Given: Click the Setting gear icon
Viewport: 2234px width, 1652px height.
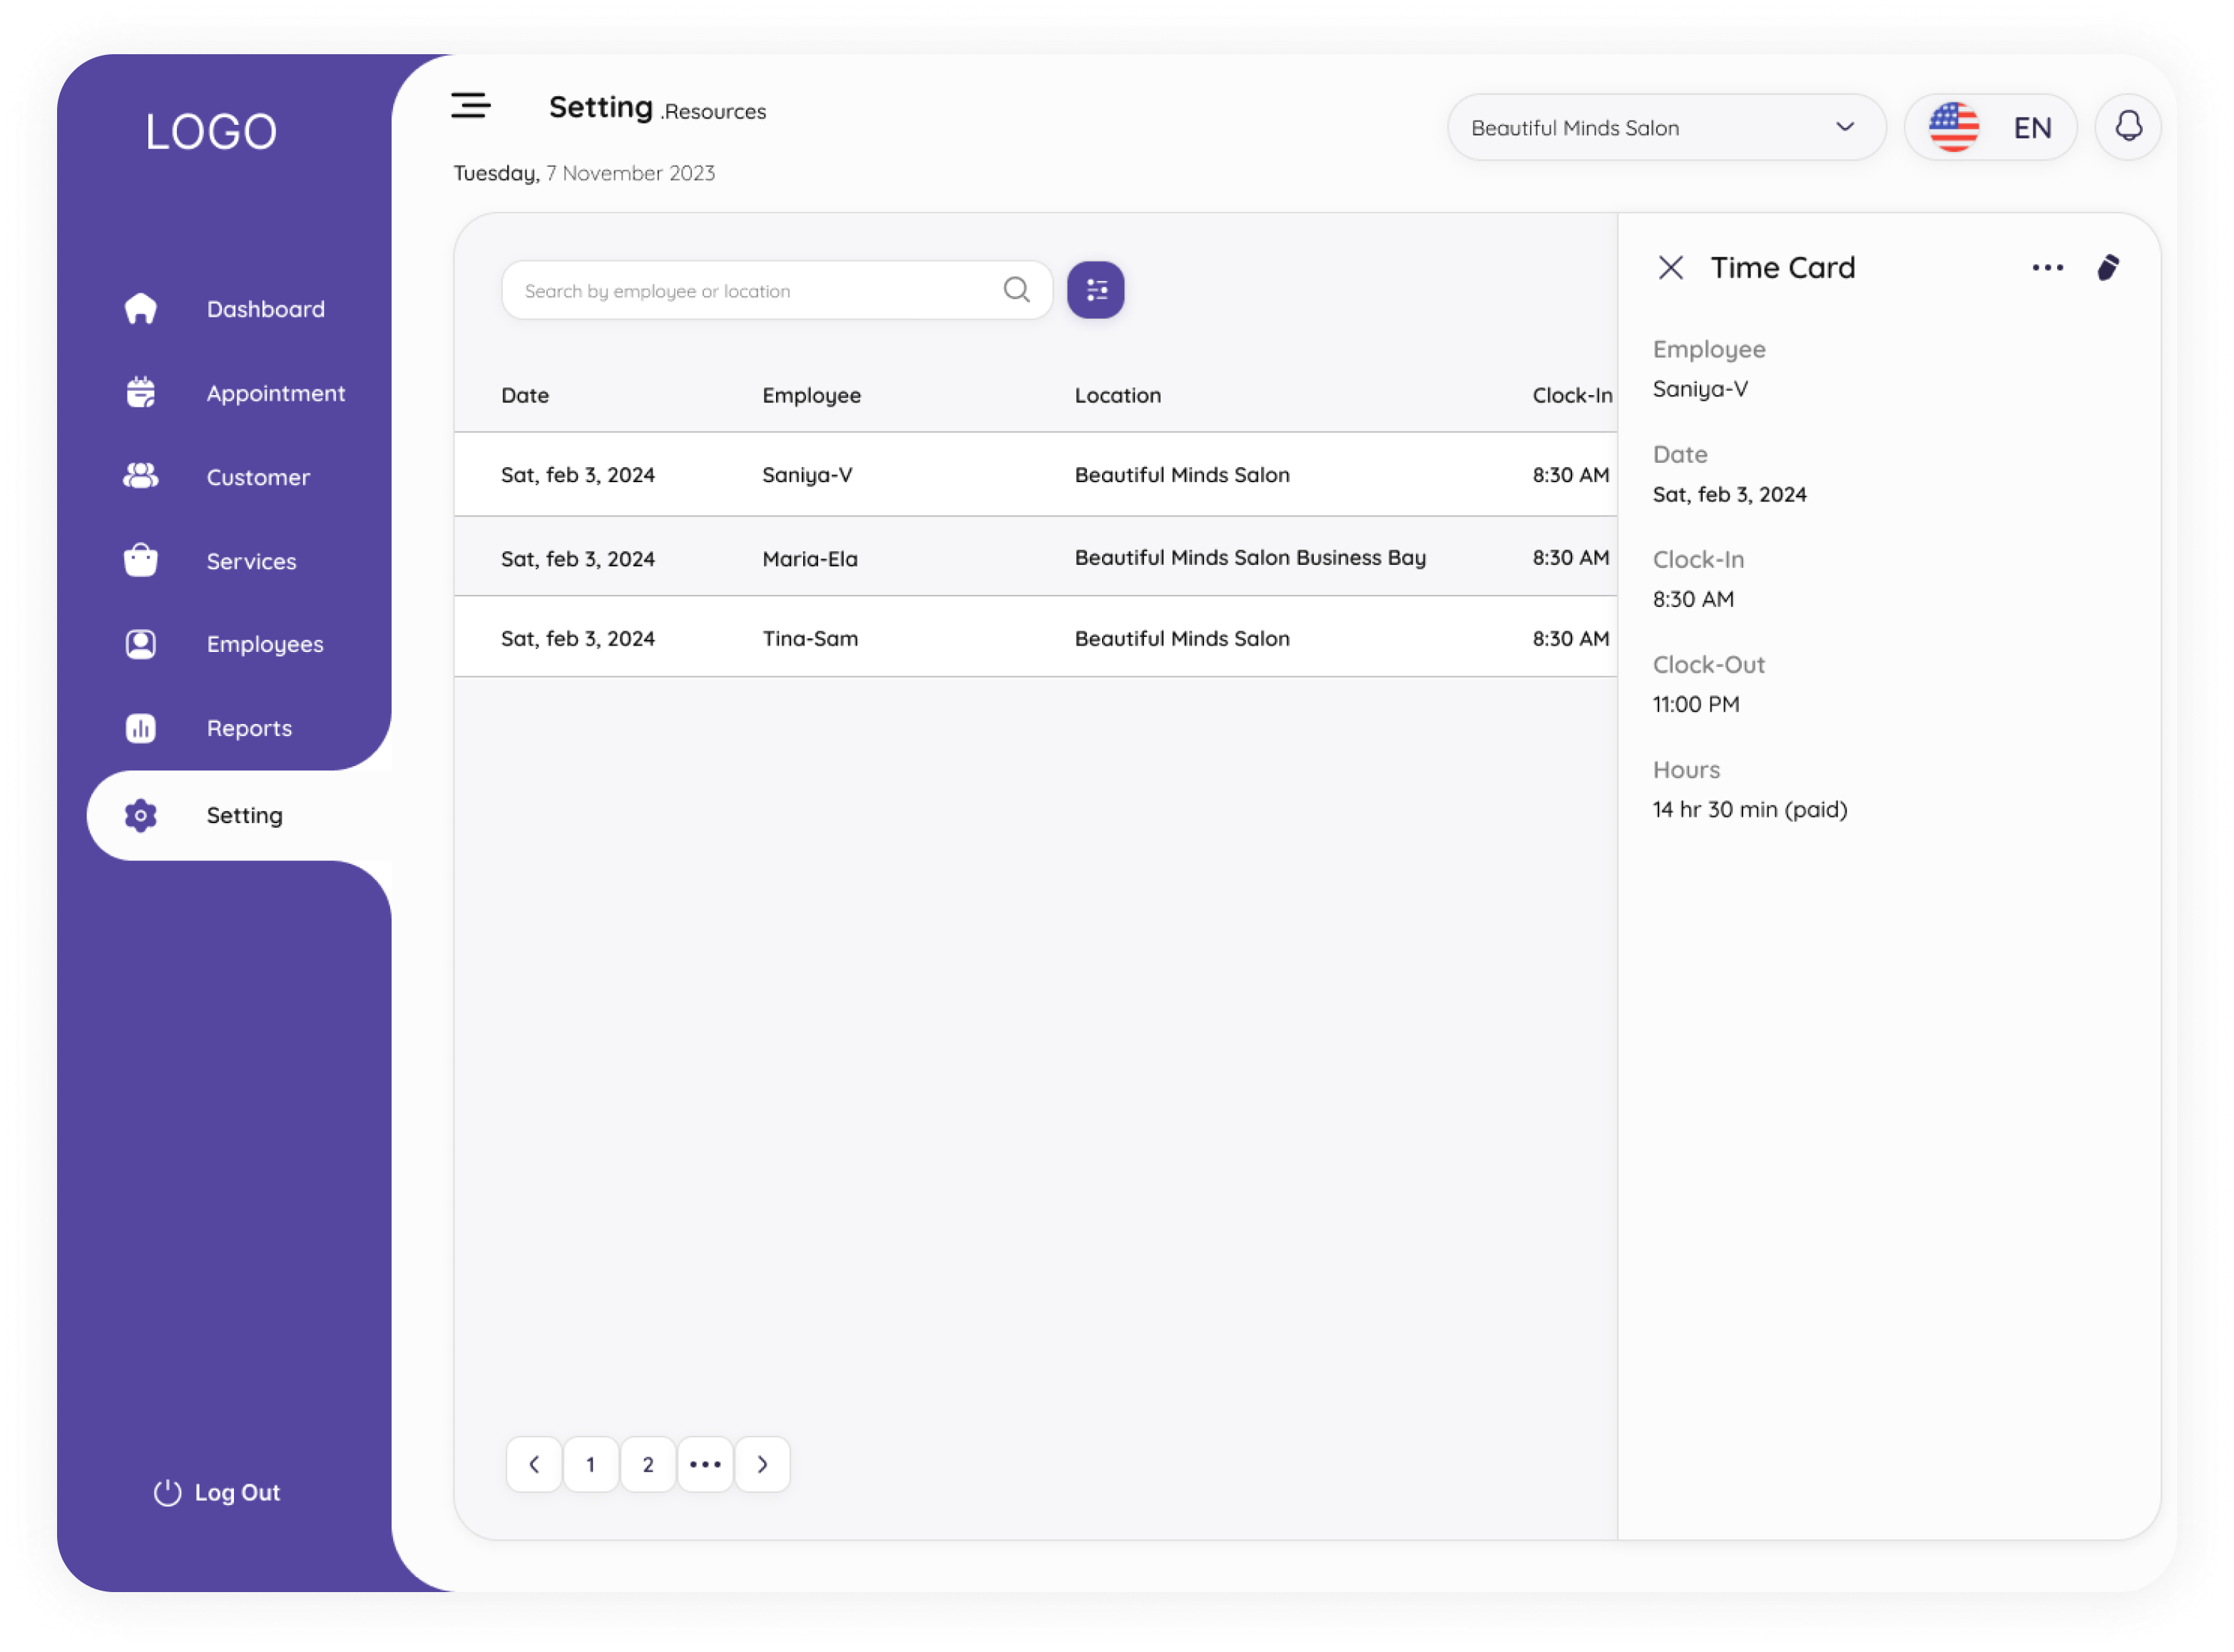Looking at the screenshot, I should [x=140, y=816].
